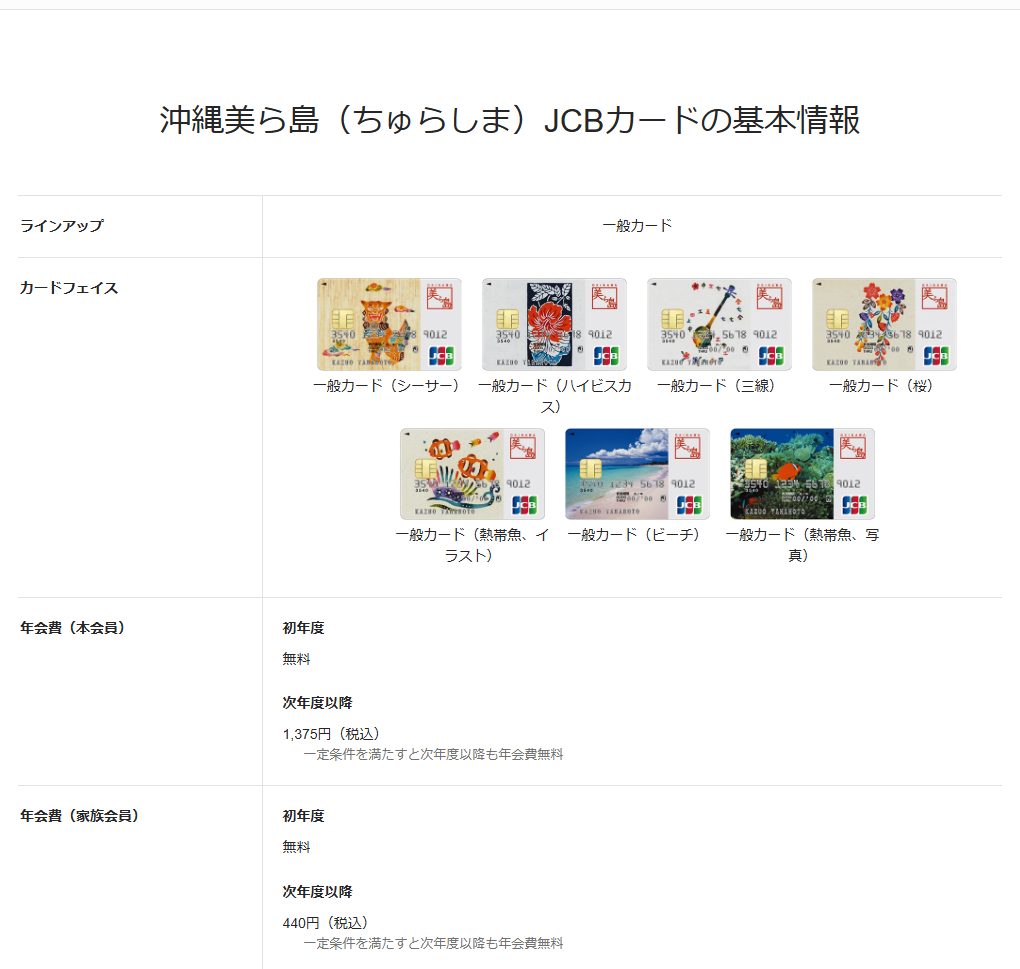Click 次年度以降 under 年会費（家族会員）
Screen dimensions: 1020x969
coord(317,891)
